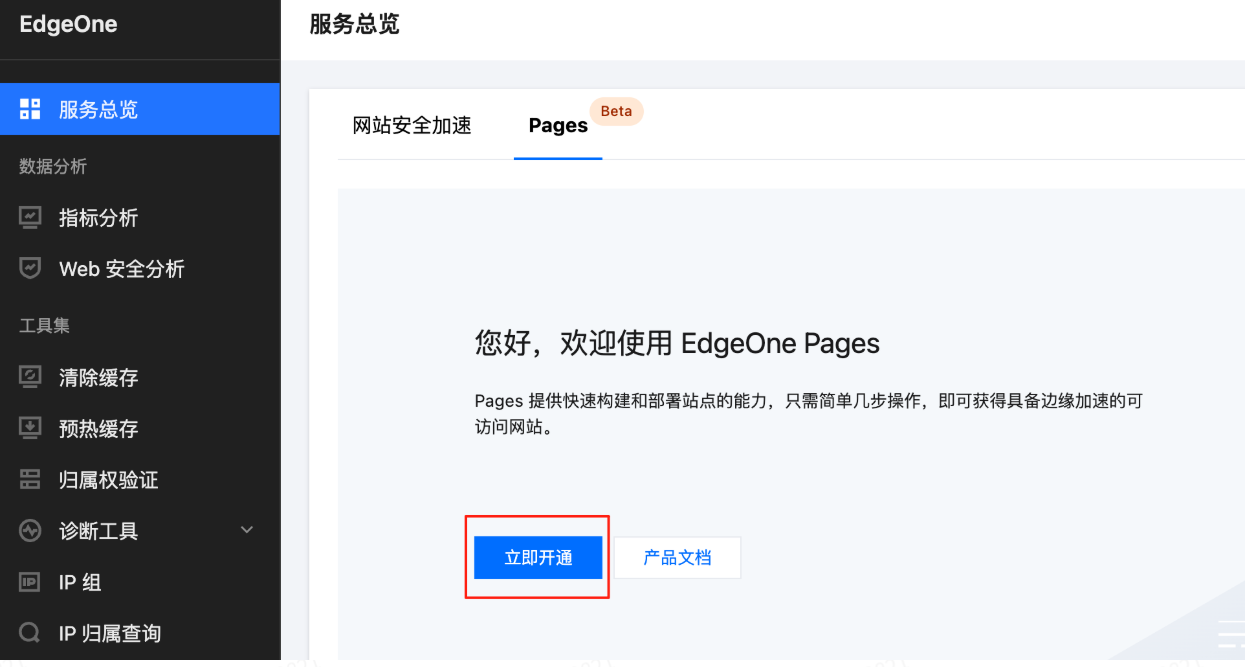The width and height of the screenshot is (1245, 667).
Task: Click the Pages description paragraph
Action: click(x=808, y=414)
